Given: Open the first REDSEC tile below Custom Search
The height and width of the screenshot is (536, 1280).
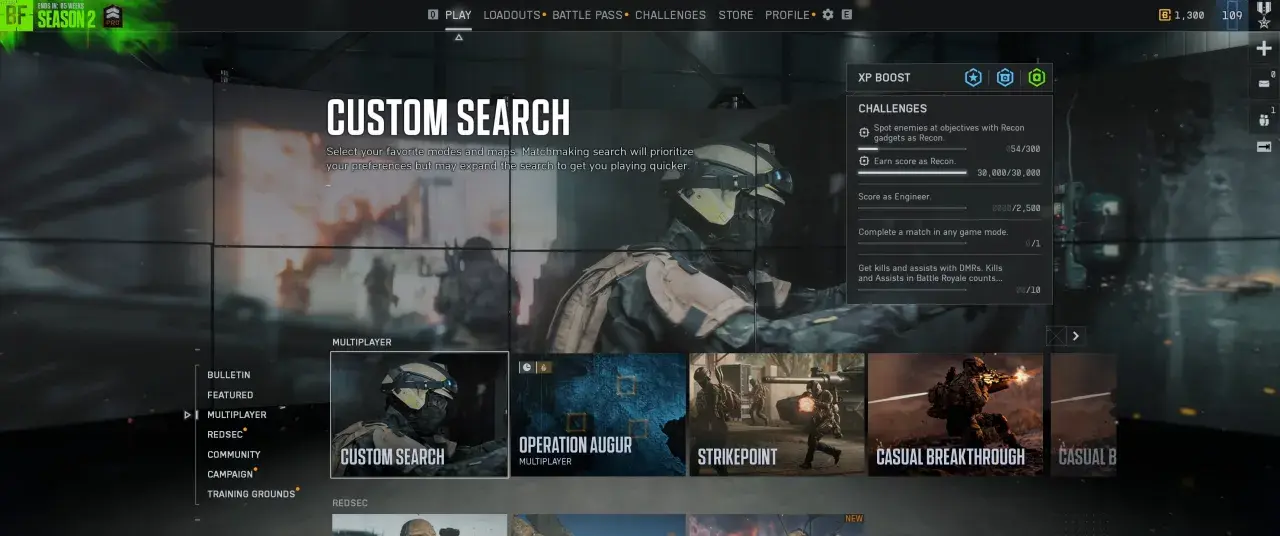Looking at the screenshot, I should (420, 525).
